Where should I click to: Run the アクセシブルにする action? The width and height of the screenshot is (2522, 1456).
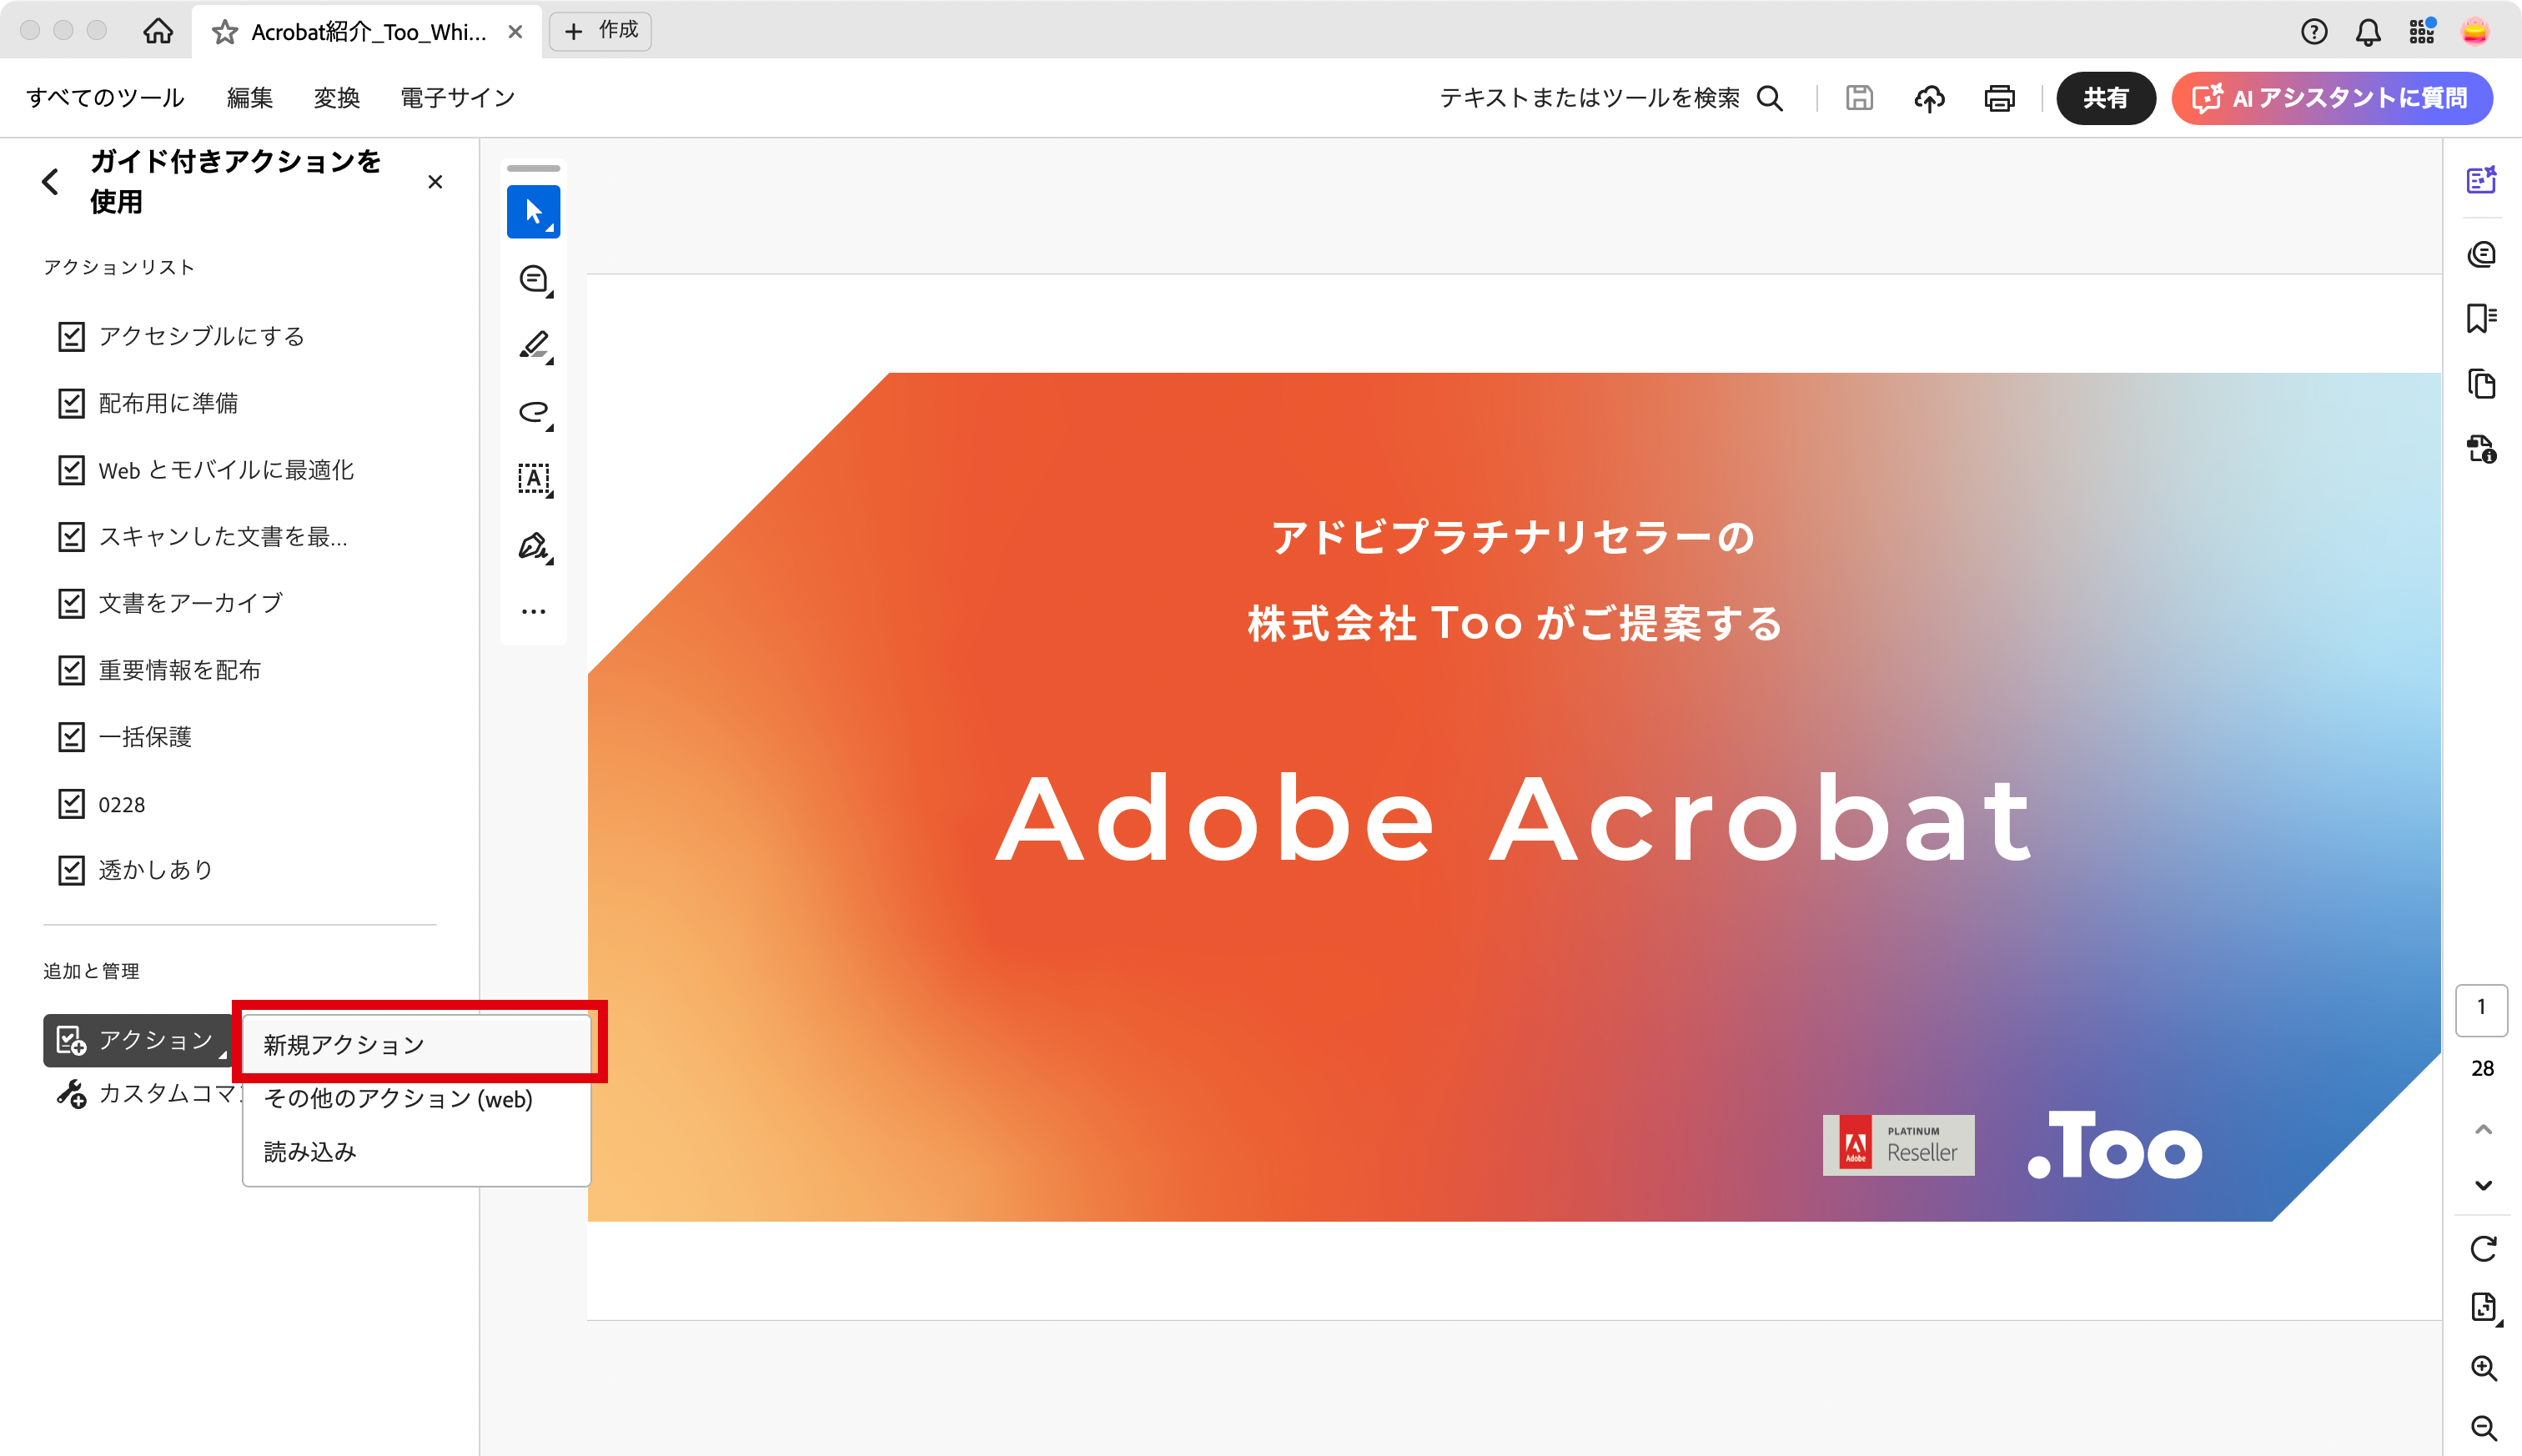pos(201,337)
